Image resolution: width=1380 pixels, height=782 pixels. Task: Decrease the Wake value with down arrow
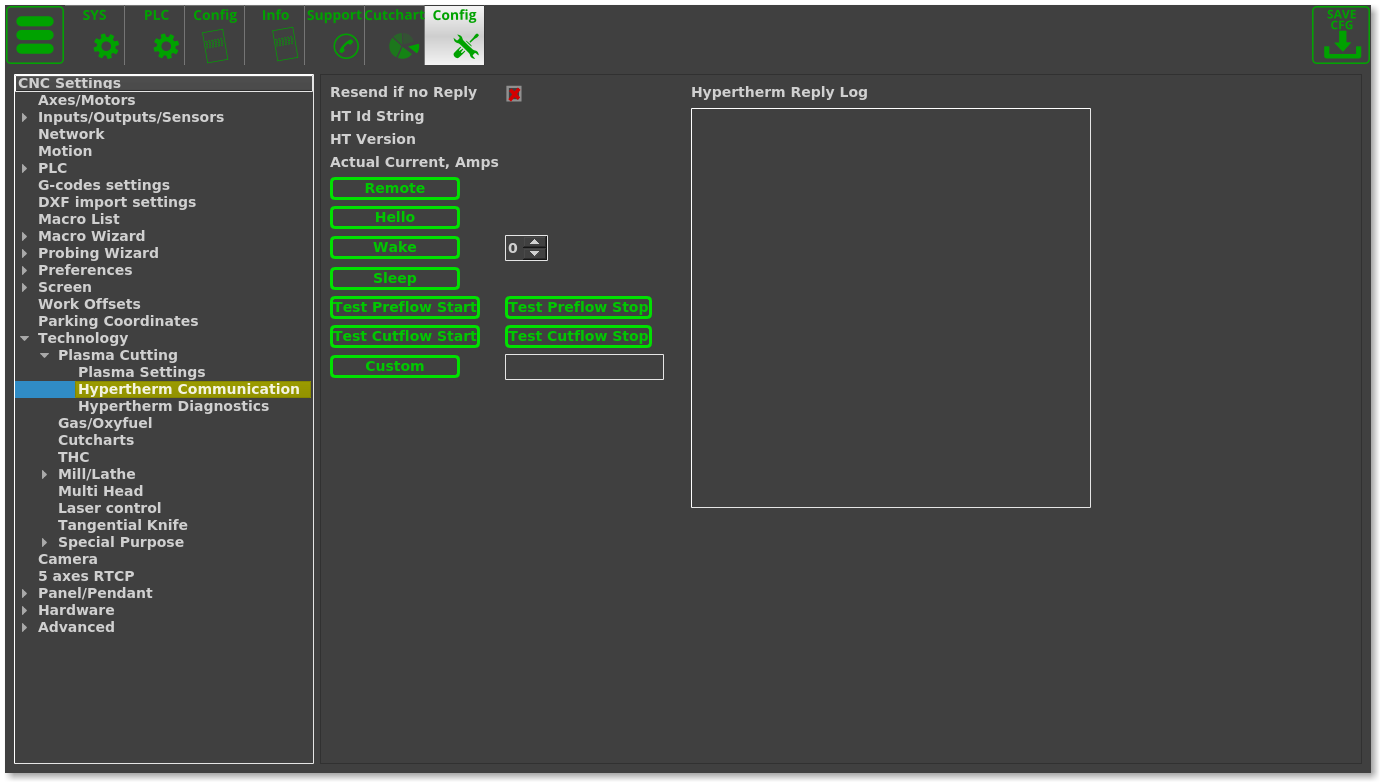click(535, 254)
